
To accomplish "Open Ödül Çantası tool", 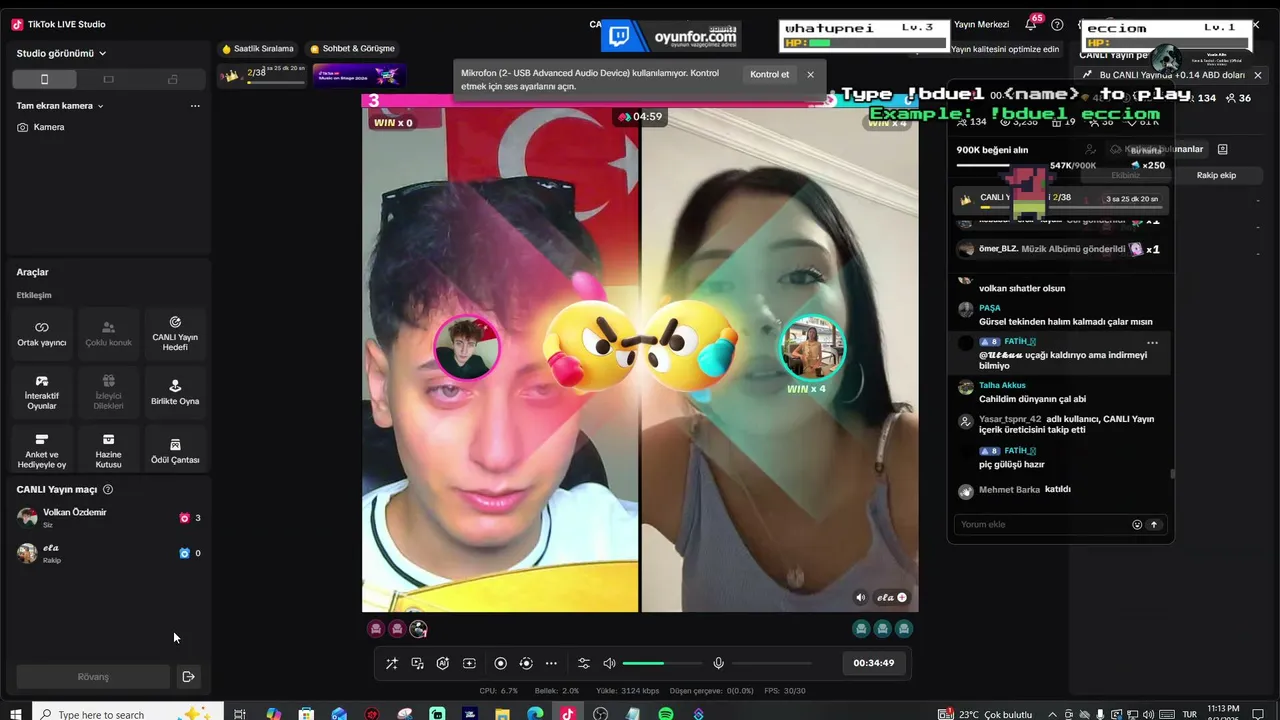I will 175,452.
